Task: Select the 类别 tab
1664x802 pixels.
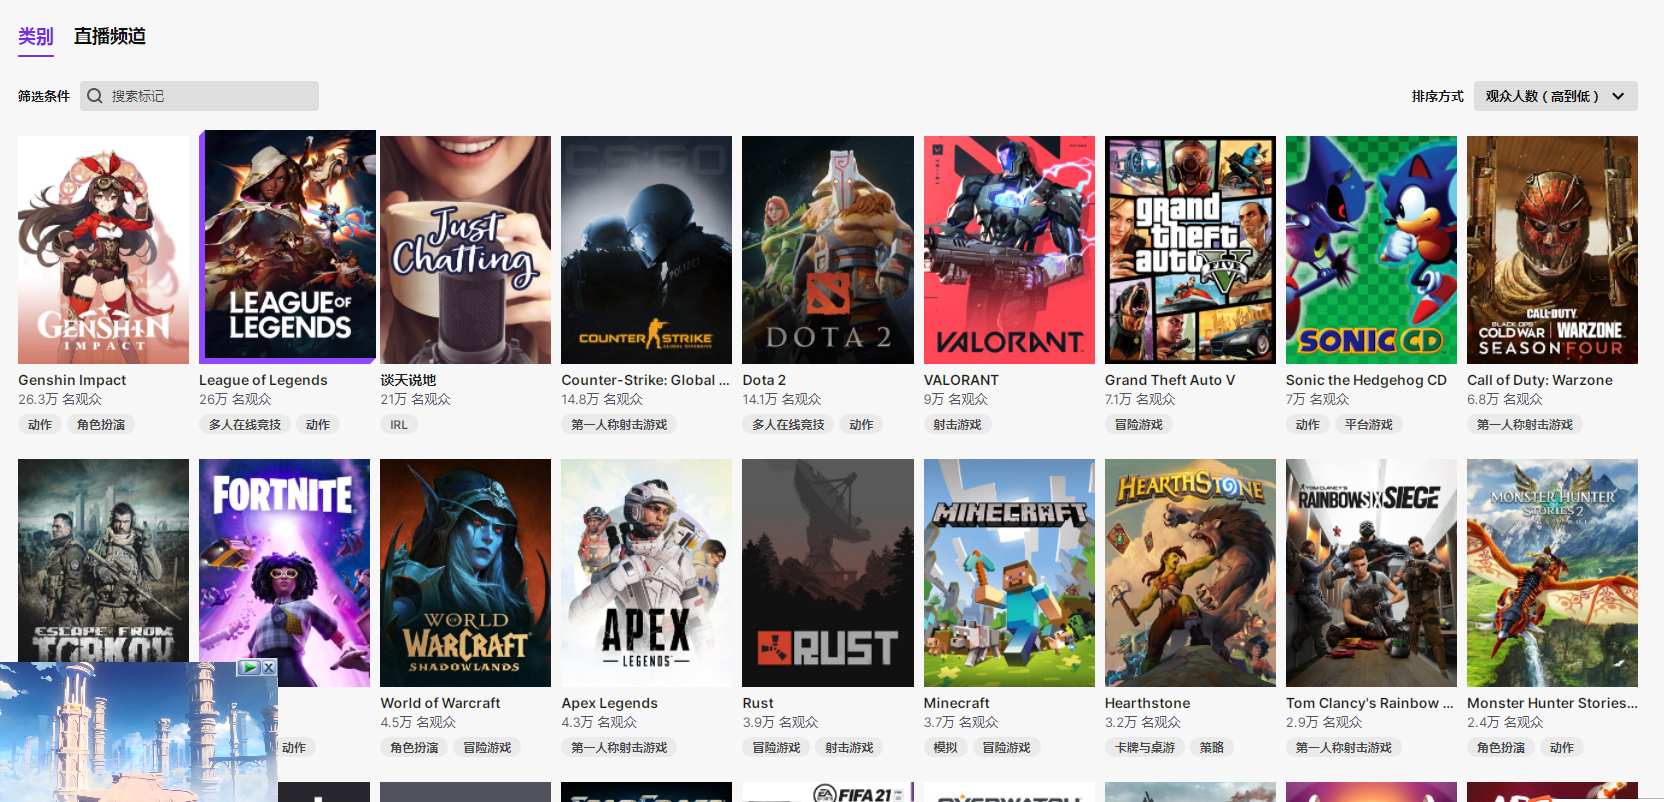Action: (x=35, y=36)
